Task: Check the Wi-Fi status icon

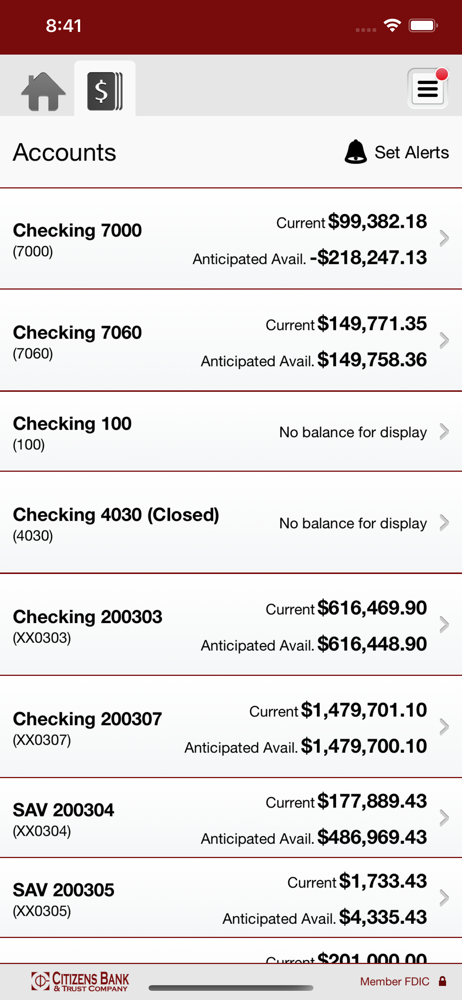Action: (392, 26)
